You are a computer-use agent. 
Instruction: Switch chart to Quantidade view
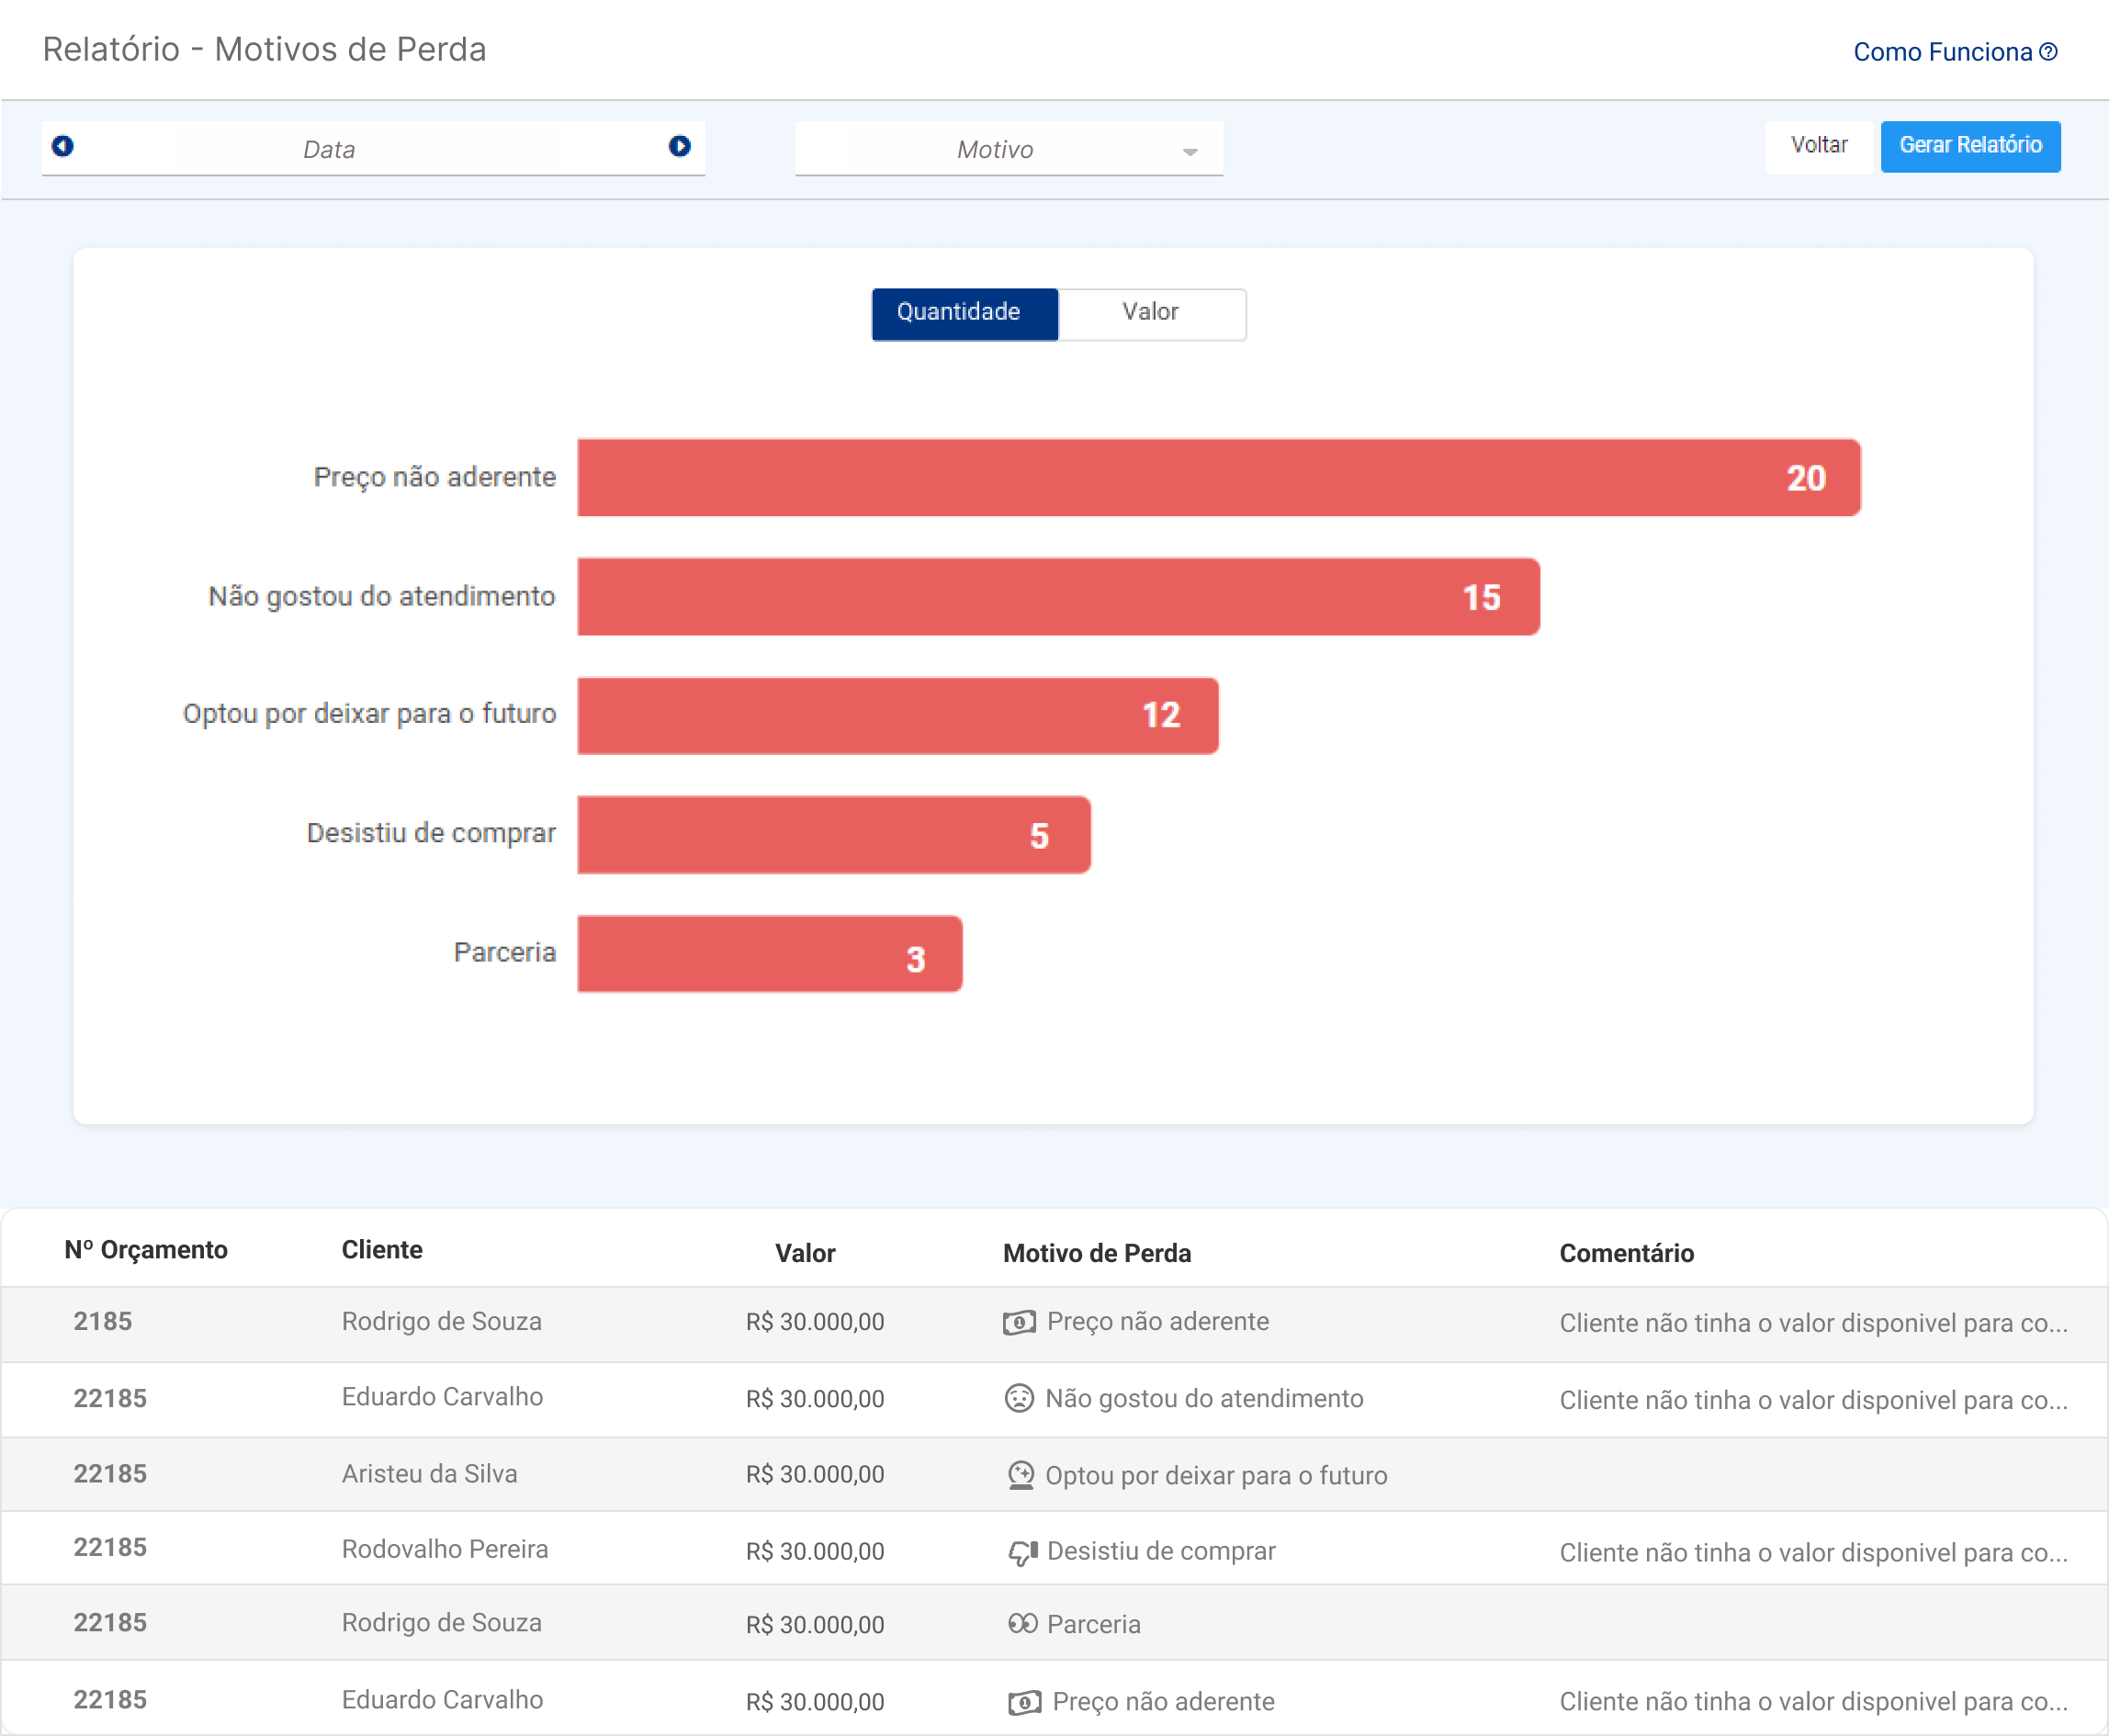pyautogui.click(x=964, y=314)
